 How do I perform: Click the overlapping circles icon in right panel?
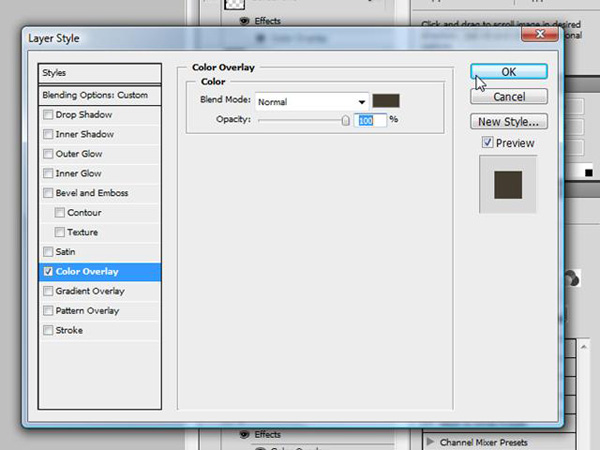[x=572, y=279]
